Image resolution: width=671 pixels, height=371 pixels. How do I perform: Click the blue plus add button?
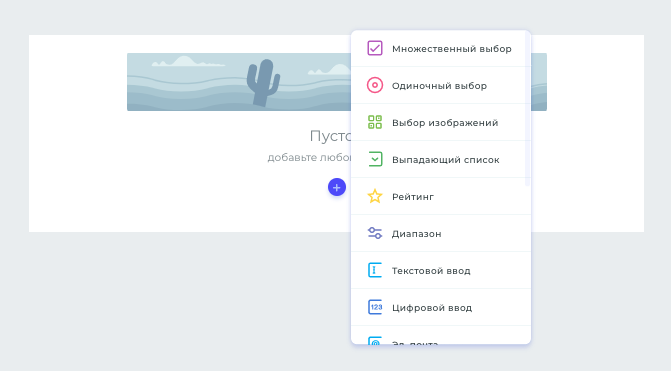point(337,187)
